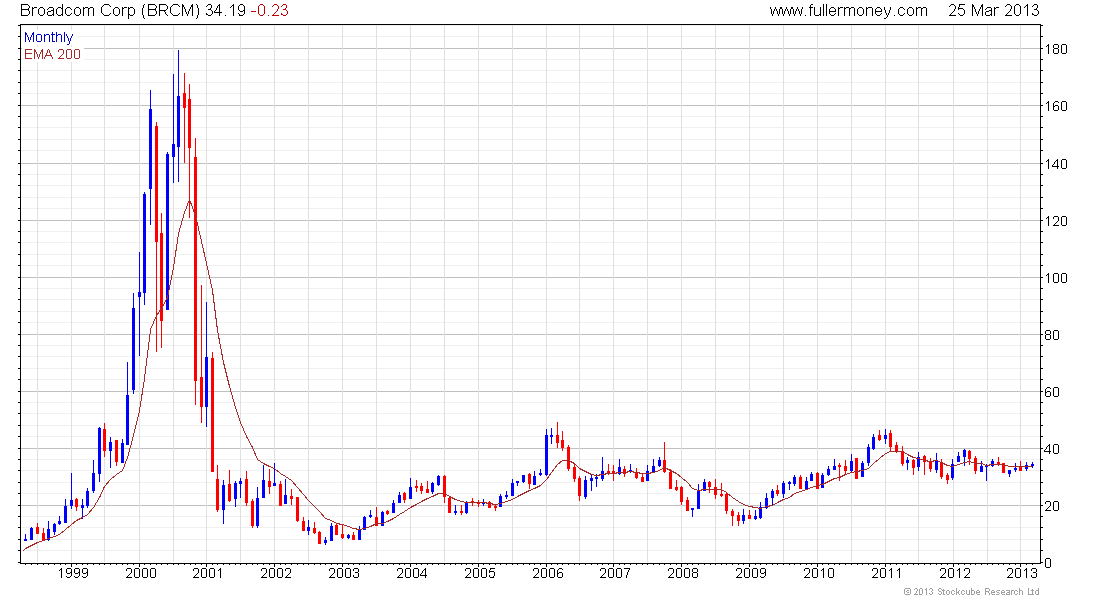Image resolution: width=1100 pixels, height=600 pixels.
Task: Click the www.fullermoney.com text
Action: click(848, 11)
